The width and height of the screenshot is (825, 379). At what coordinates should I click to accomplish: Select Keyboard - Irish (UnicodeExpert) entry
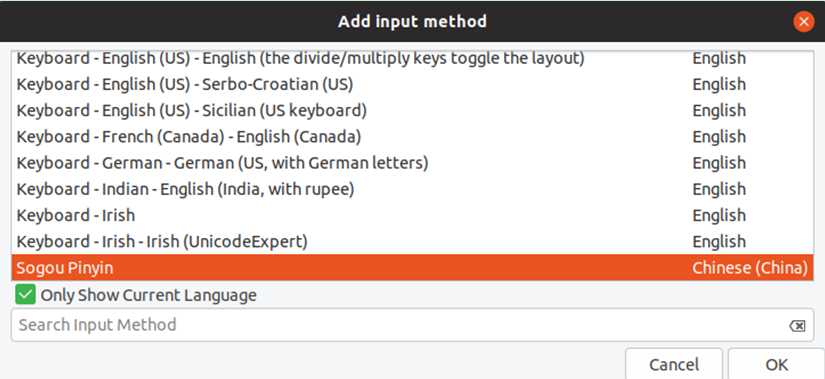pyautogui.click(x=412, y=242)
